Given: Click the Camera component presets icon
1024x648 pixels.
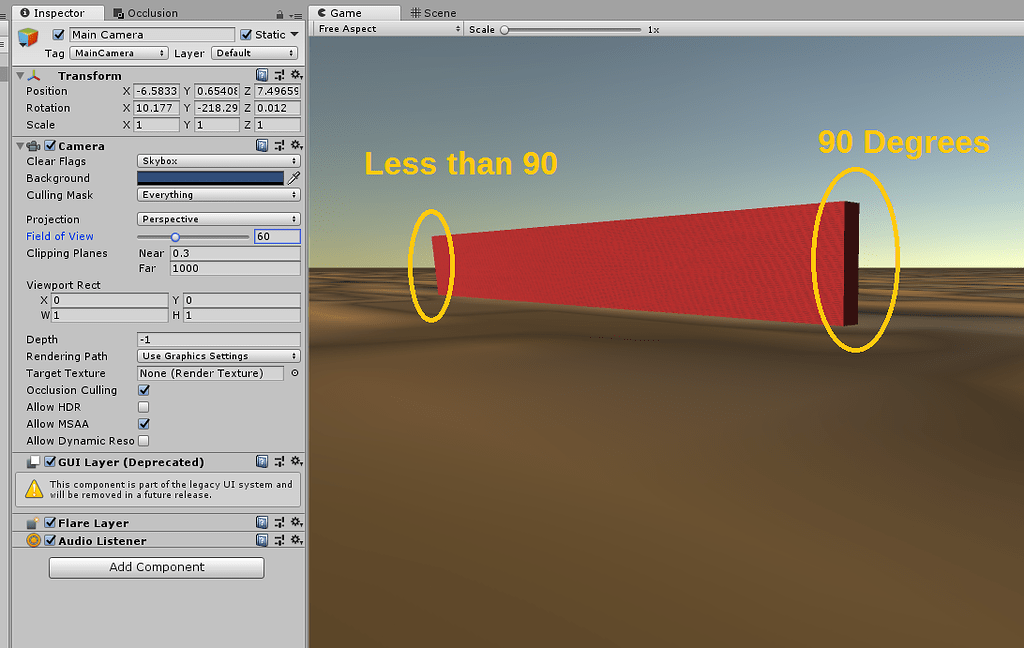Looking at the screenshot, I should 278,145.
